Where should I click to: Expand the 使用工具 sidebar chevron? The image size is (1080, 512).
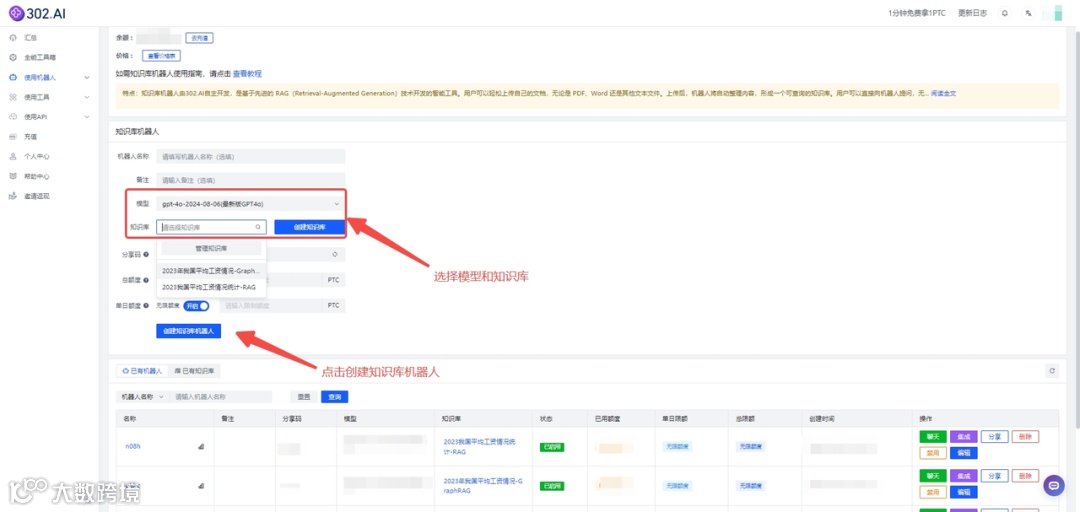[87, 97]
